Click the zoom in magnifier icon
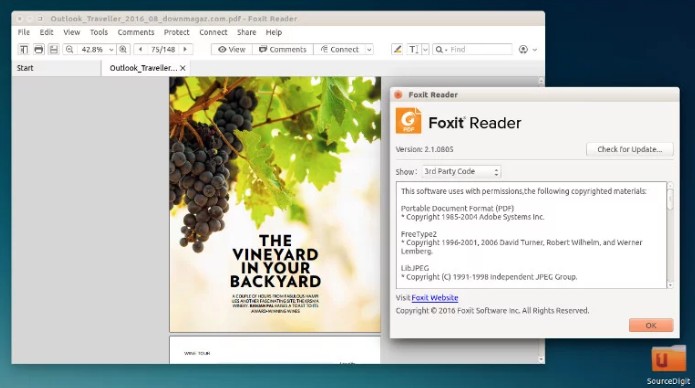Viewport: 695px width, 388px height. (123, 49)
